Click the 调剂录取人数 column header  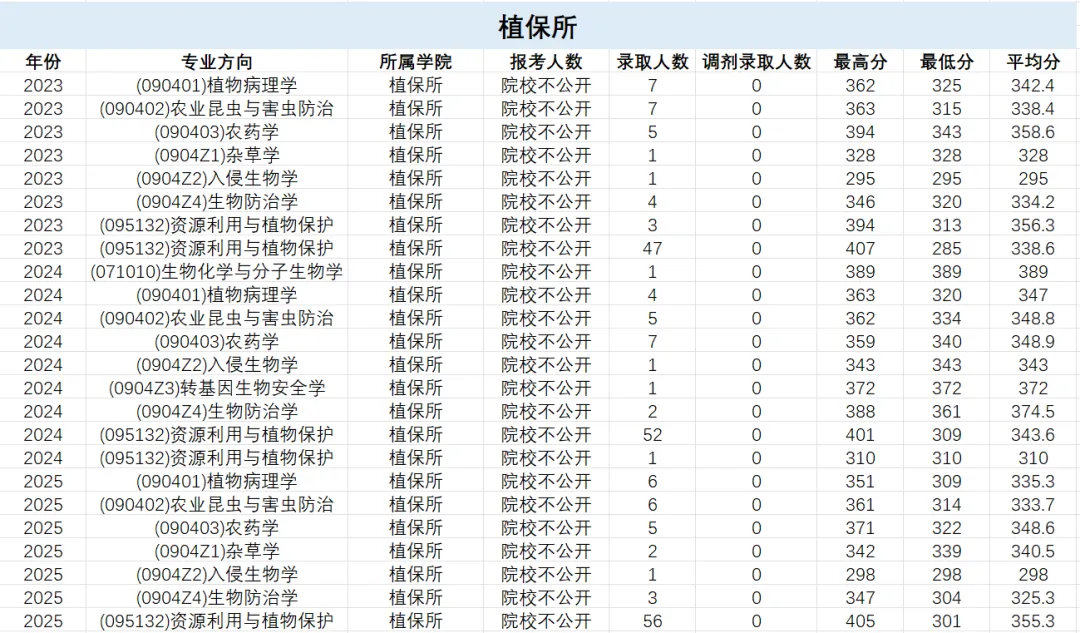point(756,62)
